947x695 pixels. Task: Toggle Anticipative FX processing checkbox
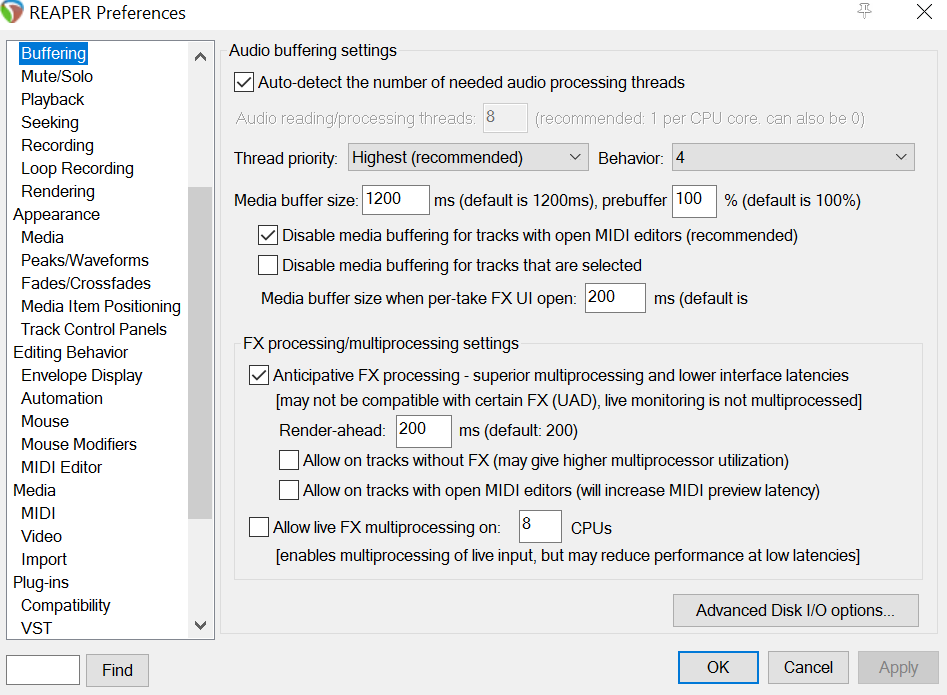click(258, 376)
